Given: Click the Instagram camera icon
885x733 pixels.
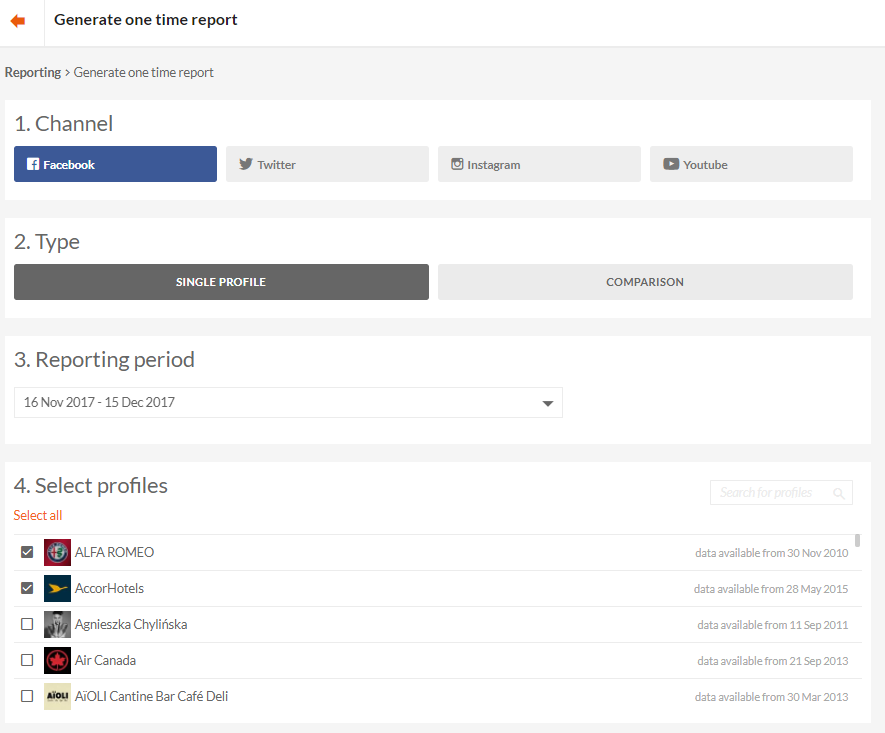Looking at the screenshot, I should tap(457, 164).
